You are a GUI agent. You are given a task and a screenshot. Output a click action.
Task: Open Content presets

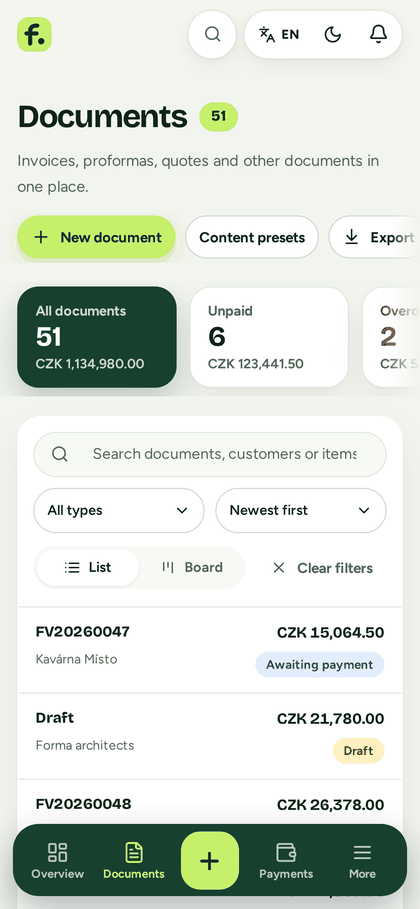252,237
